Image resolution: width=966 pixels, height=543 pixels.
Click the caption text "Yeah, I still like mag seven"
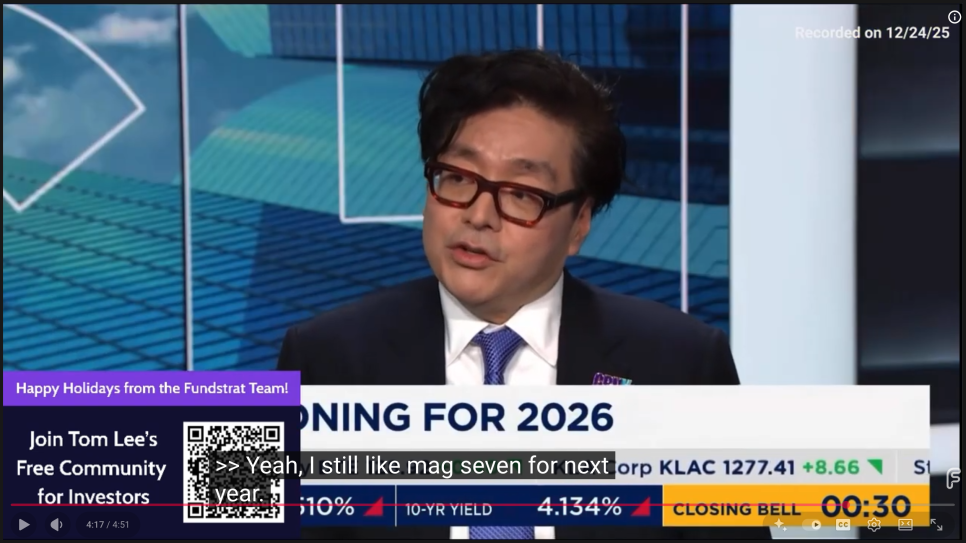[385, 465]
